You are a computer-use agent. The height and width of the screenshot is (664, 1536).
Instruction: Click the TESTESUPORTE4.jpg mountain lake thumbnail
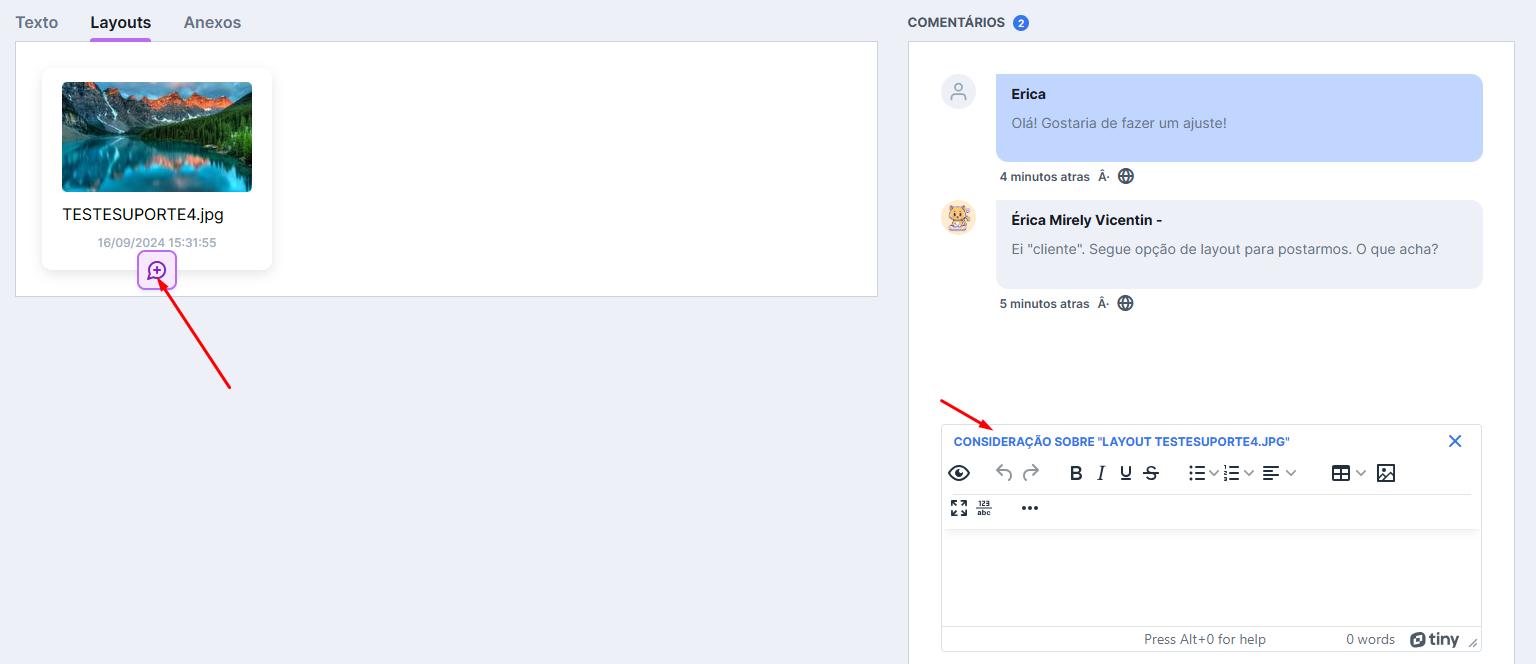click(x=157, y=137)
